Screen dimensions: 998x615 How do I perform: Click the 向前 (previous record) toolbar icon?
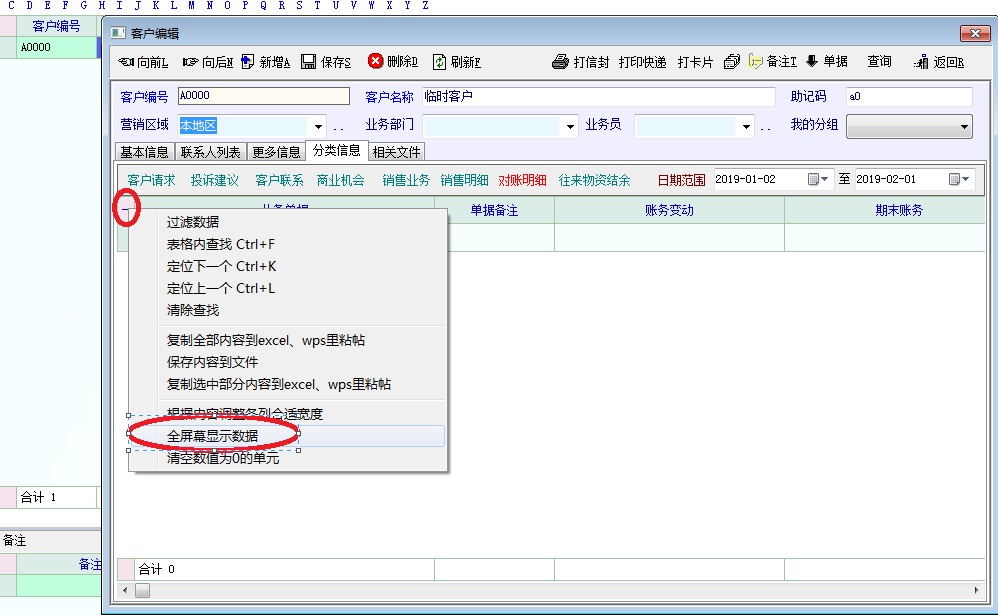[126, 62]
